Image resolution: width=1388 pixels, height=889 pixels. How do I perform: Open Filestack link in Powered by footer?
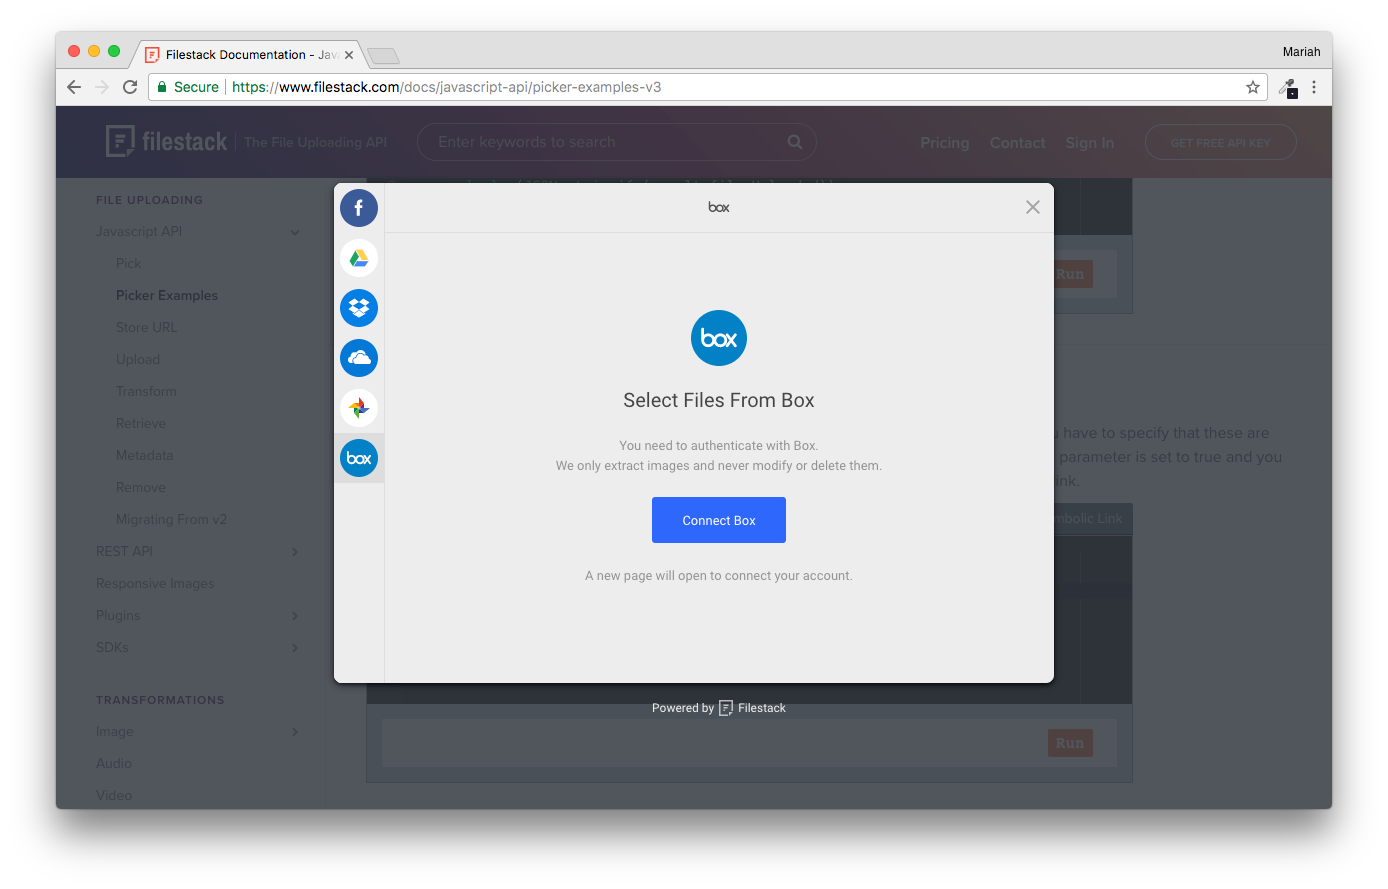752,708
